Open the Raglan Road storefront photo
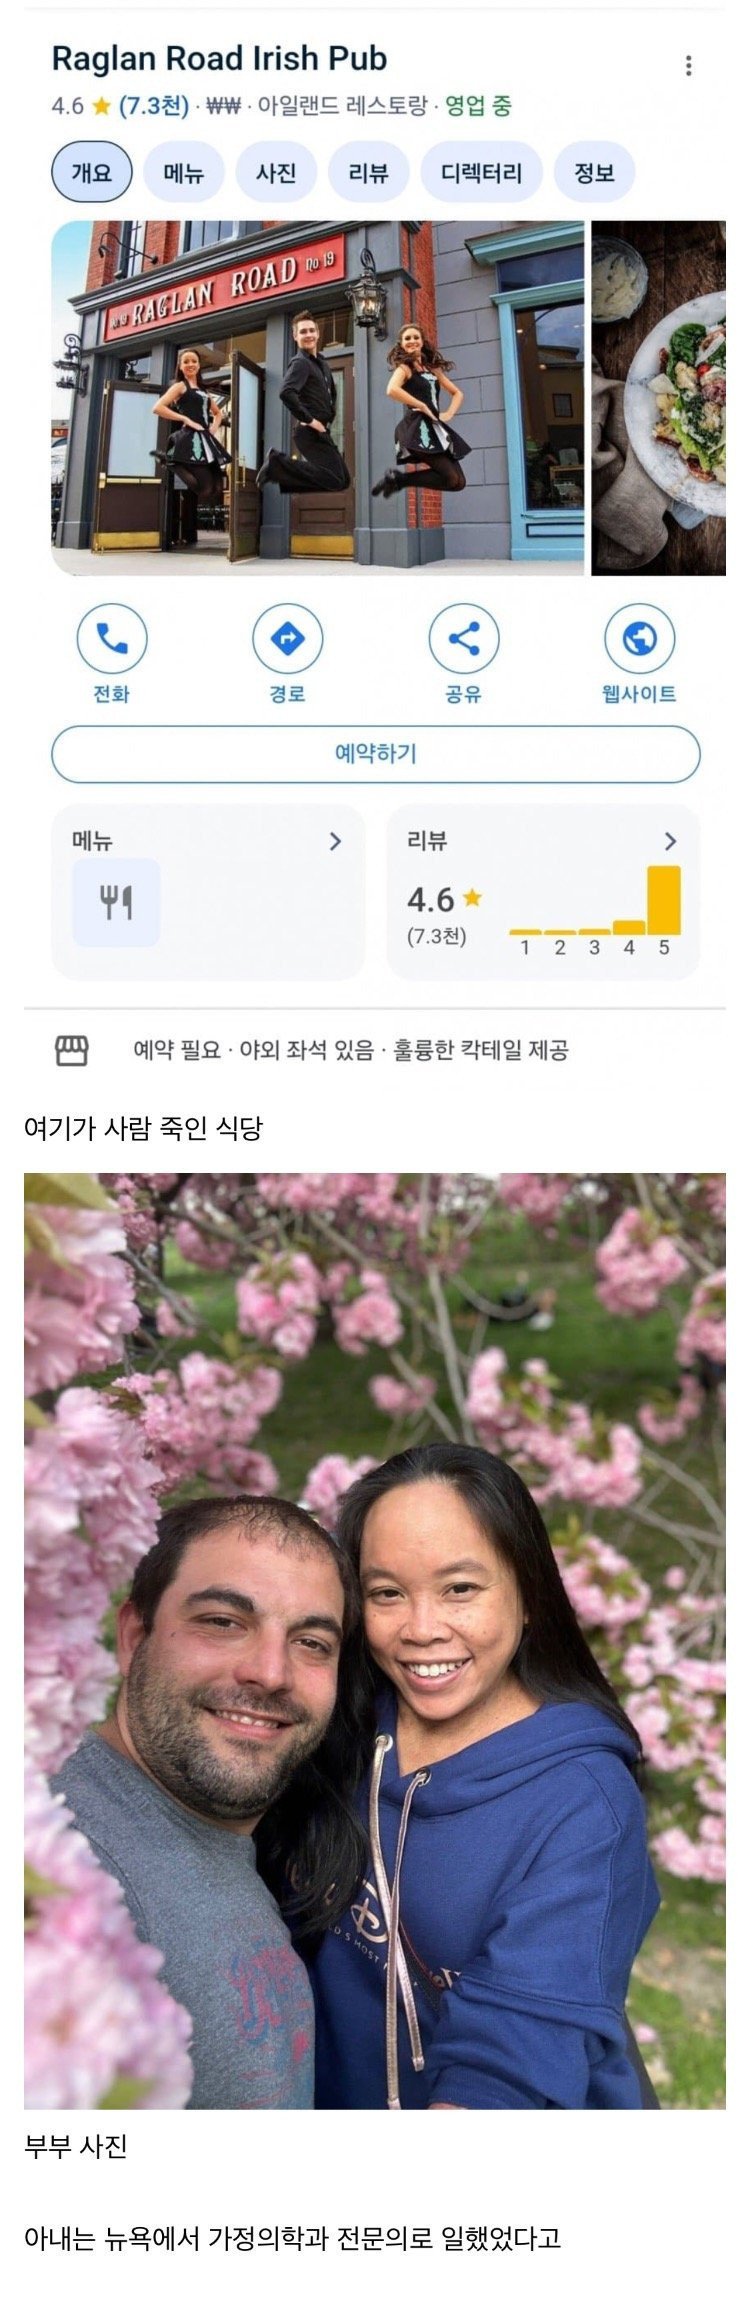 [x=317, y=398]
